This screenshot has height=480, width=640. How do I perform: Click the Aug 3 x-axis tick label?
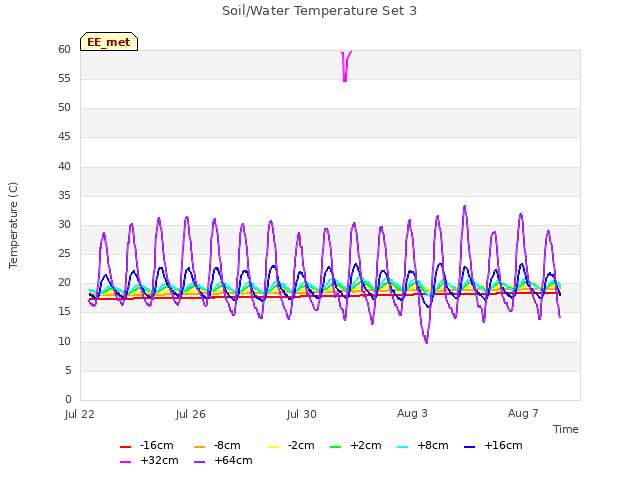(x=412, y=413)
